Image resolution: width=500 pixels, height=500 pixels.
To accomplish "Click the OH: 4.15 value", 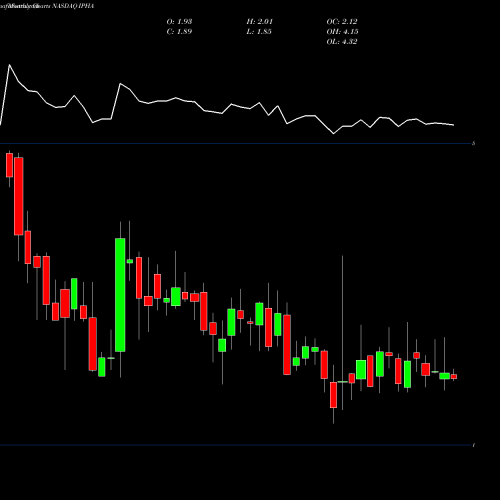I will pos(342,32).
